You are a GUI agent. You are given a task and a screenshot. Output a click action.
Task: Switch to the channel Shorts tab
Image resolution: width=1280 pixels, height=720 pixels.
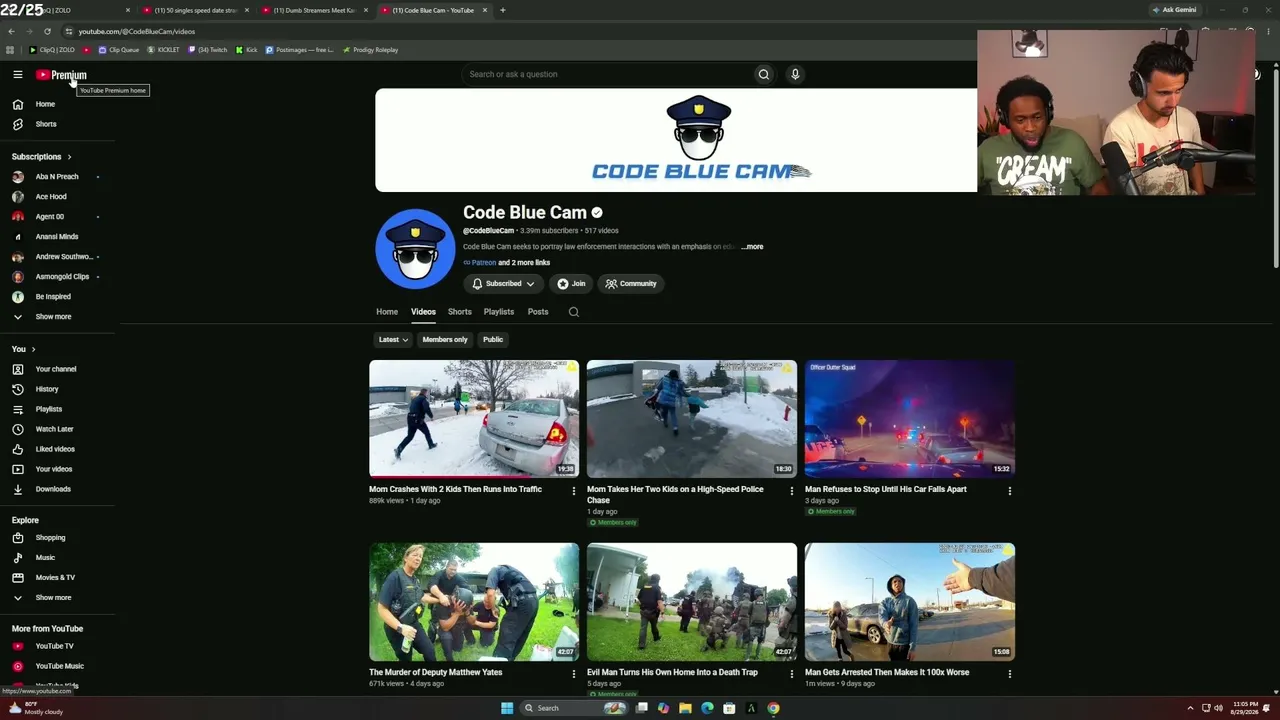(x=460, y=312)
